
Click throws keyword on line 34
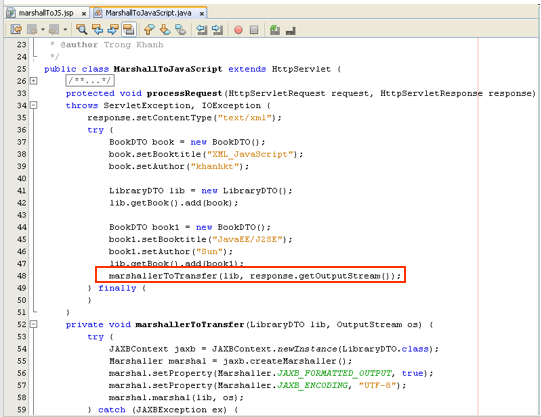(x=82, y=106)
